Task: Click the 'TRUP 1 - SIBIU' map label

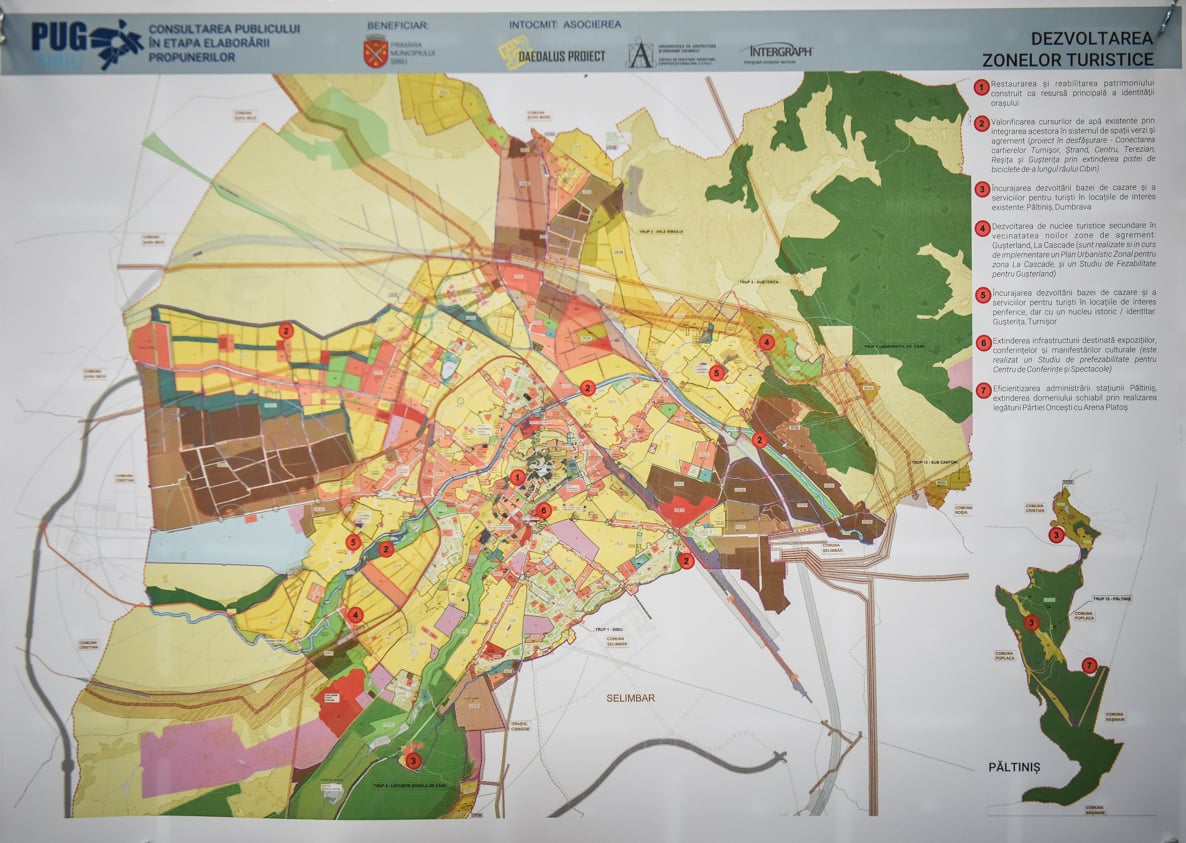Action: pyautogui.click(x=608, y=630)
